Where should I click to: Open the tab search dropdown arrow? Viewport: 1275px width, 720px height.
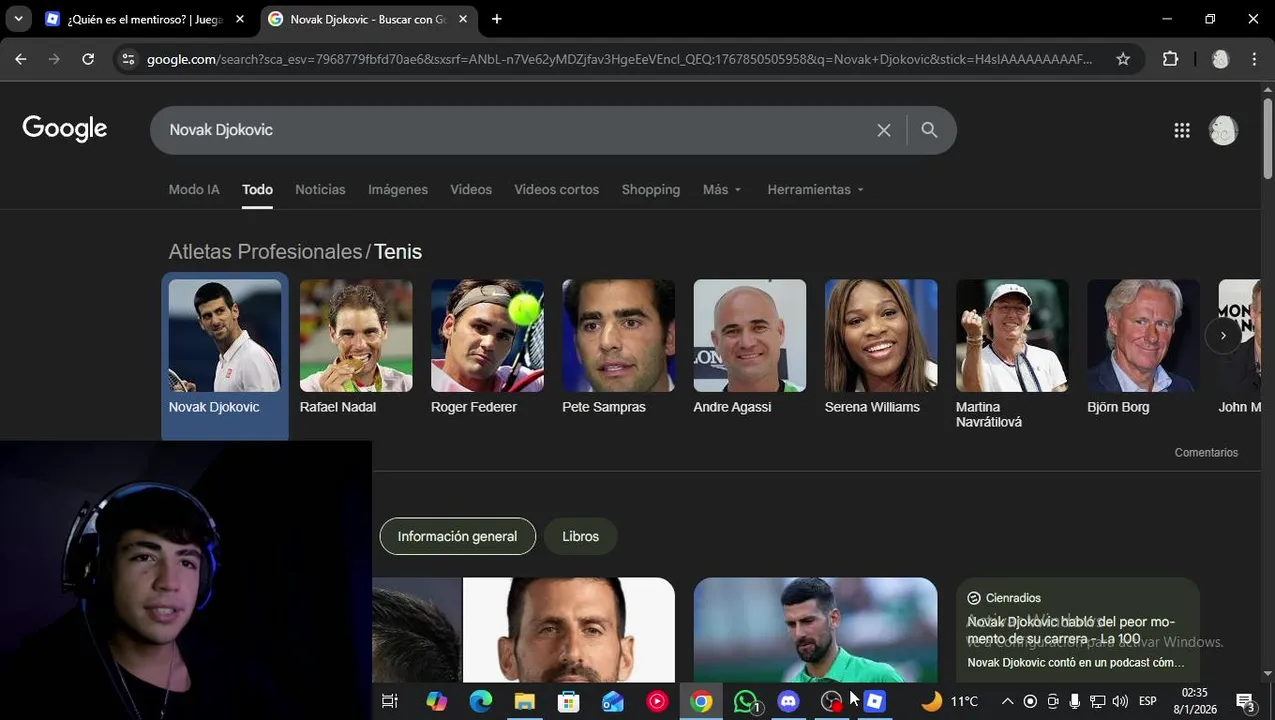pyautogui.click(x=18, y=19)
